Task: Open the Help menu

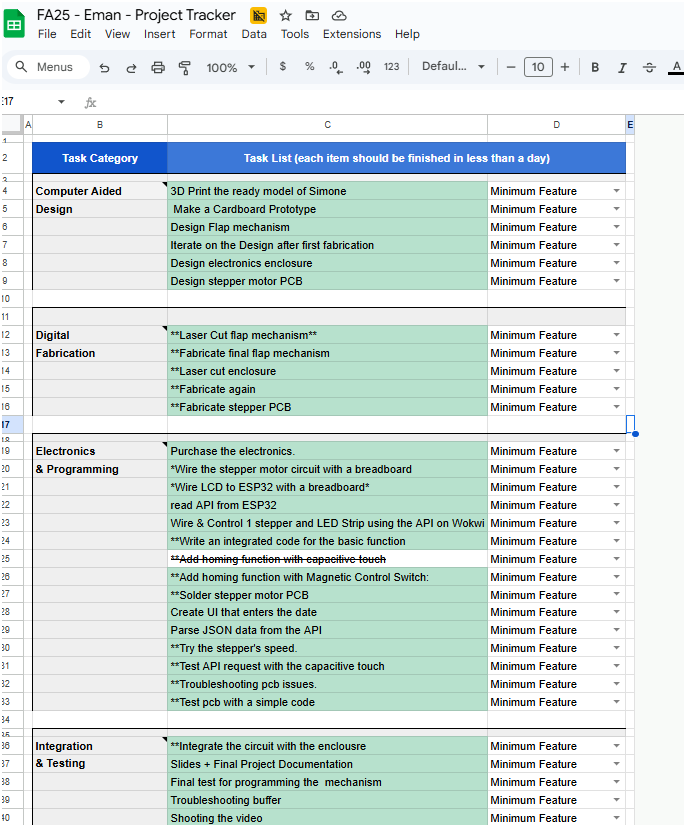Action: 407,34
